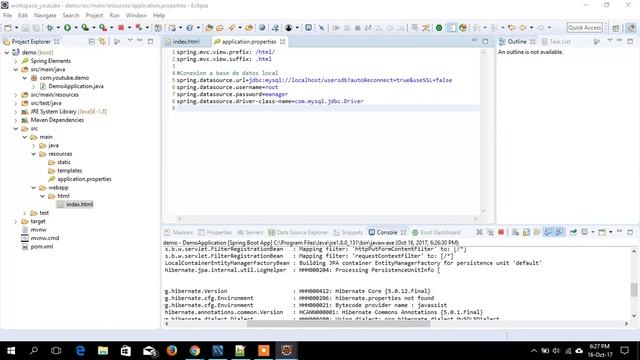Open Project Explorer View Menu dropdown

point(130,41)
